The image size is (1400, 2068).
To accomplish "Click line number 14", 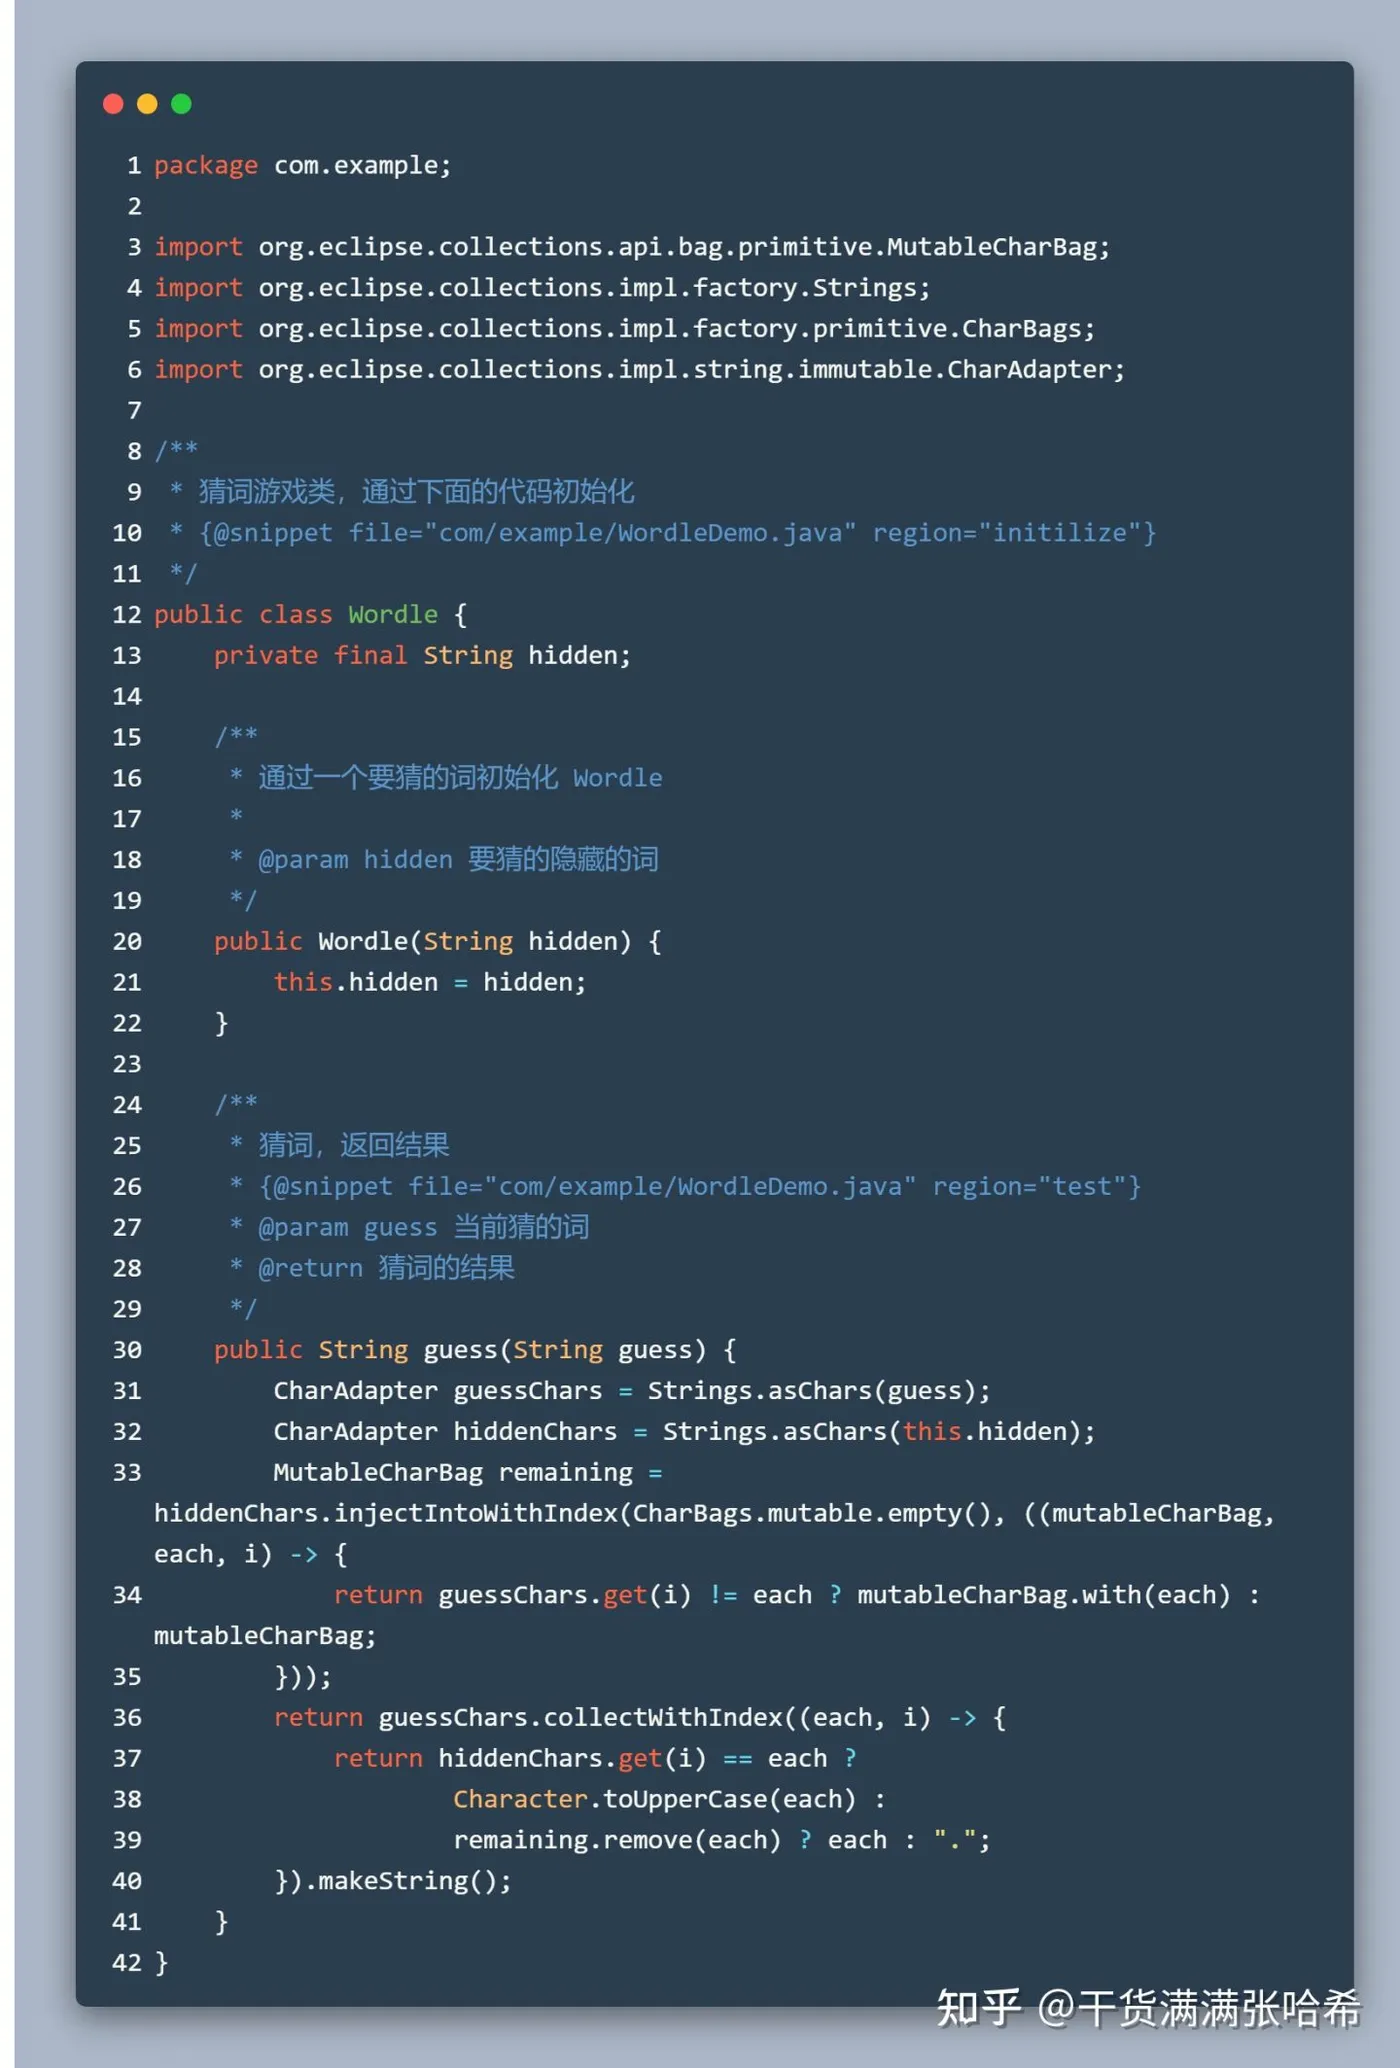I will 127,697.
